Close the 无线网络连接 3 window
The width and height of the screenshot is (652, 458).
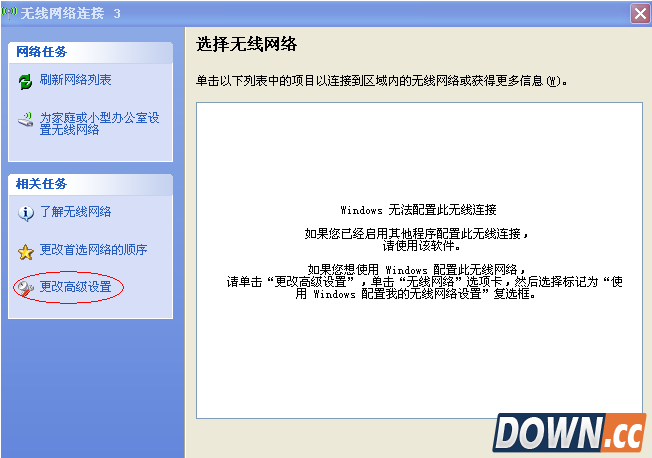[640, 12]
